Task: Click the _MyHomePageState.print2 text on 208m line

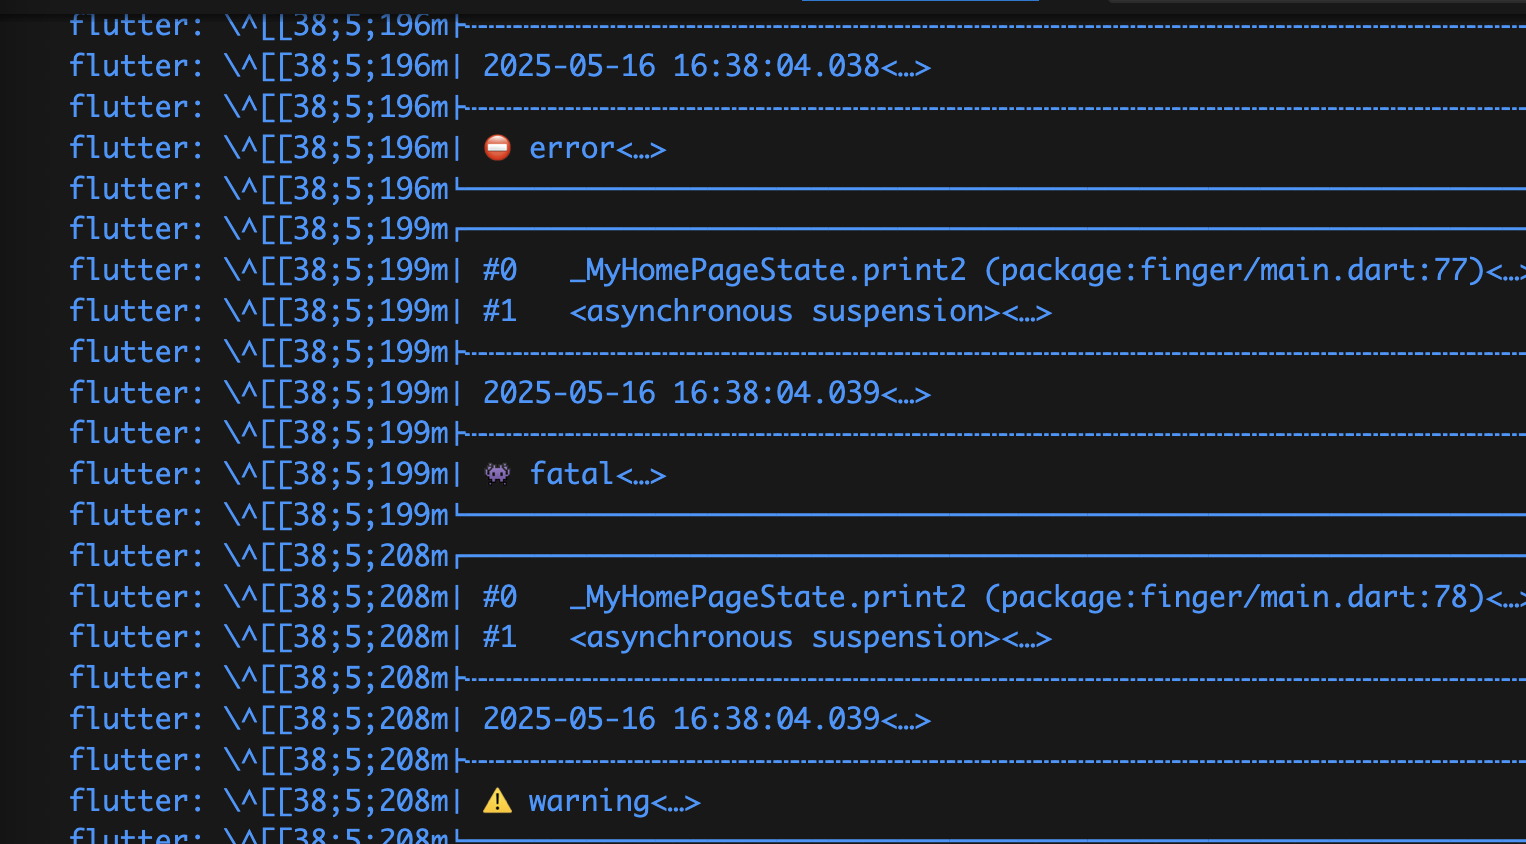Action: pos(768,597)
